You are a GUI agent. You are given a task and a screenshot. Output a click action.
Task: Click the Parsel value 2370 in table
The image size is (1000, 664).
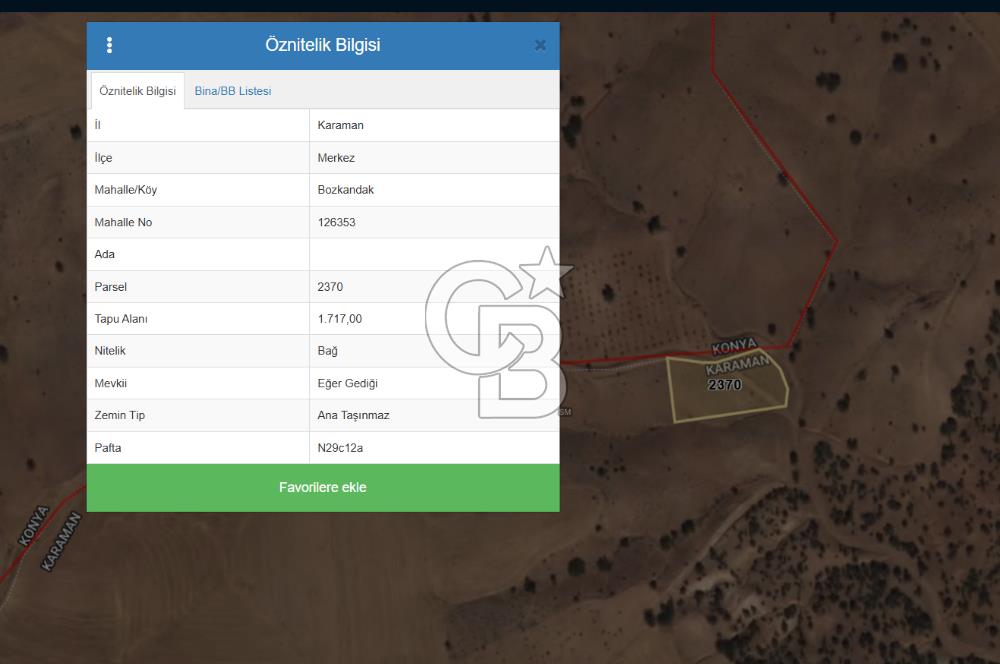click(x=330, y=287)
